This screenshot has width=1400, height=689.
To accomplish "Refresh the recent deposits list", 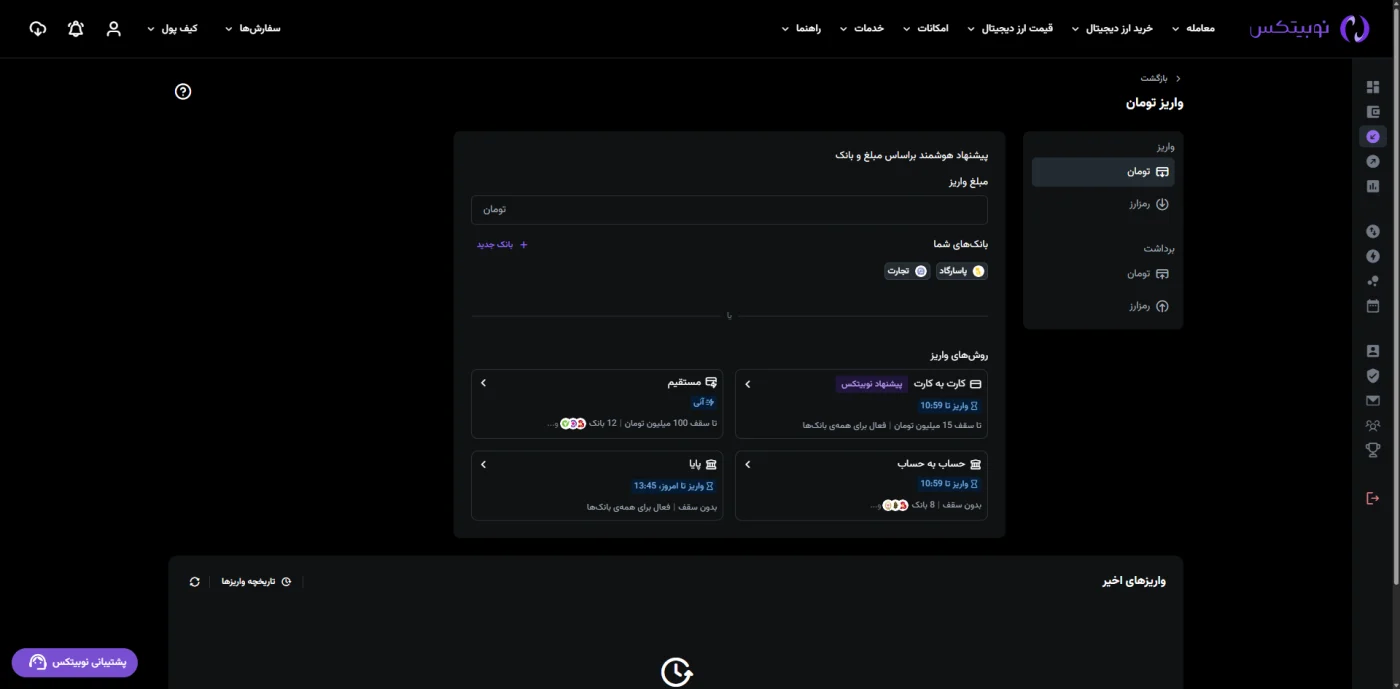I will [194, 581].
